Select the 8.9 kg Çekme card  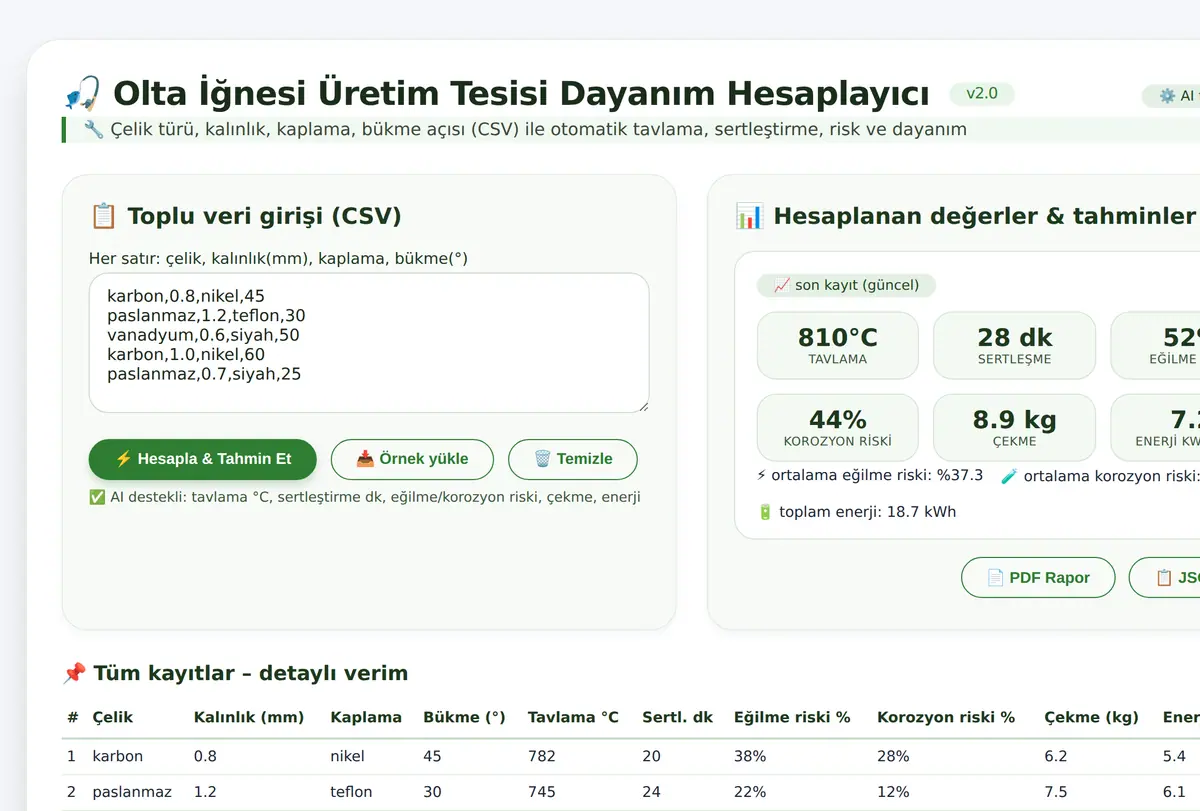point(1014,427)
